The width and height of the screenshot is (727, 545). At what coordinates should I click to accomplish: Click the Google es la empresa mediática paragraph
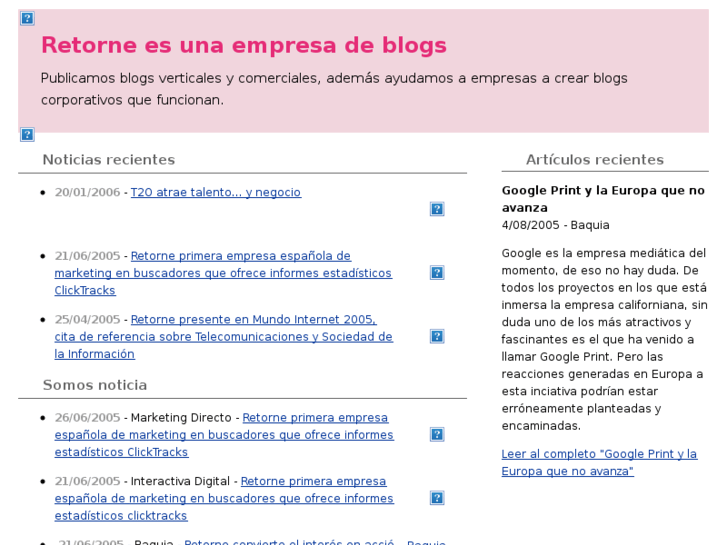pos(605,340)
